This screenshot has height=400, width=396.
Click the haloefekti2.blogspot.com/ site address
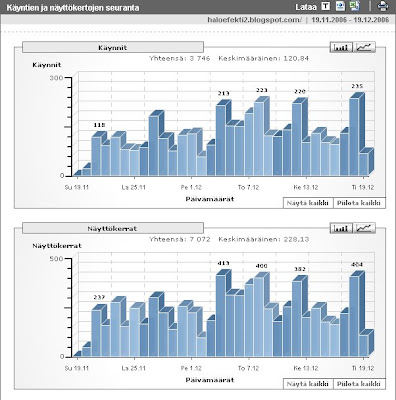(254, 20)
